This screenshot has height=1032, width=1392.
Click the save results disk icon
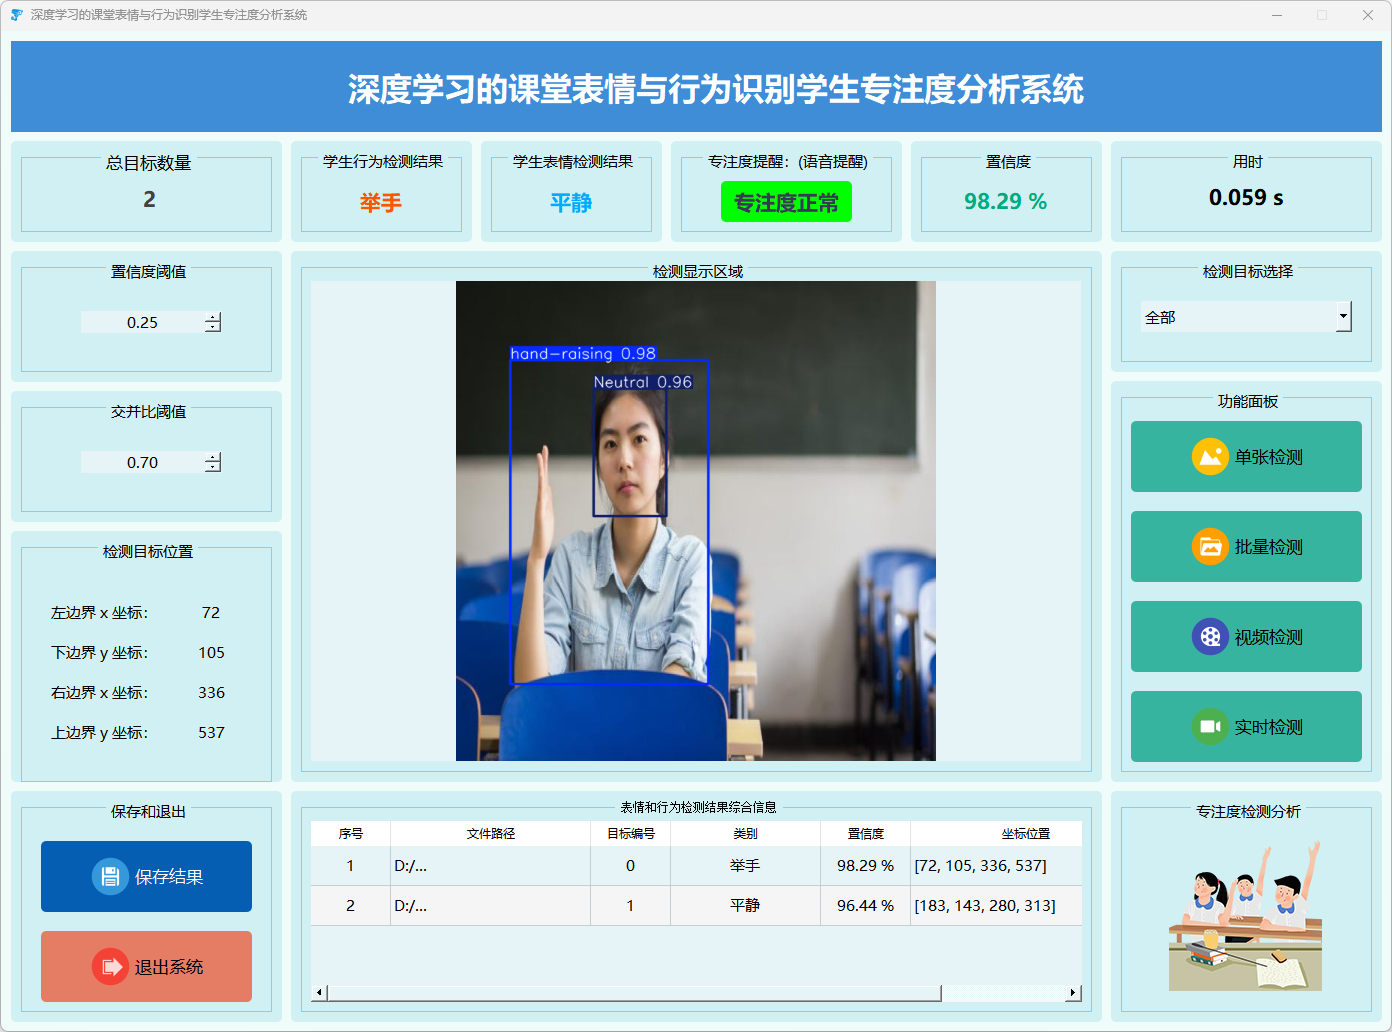point(110,877)
